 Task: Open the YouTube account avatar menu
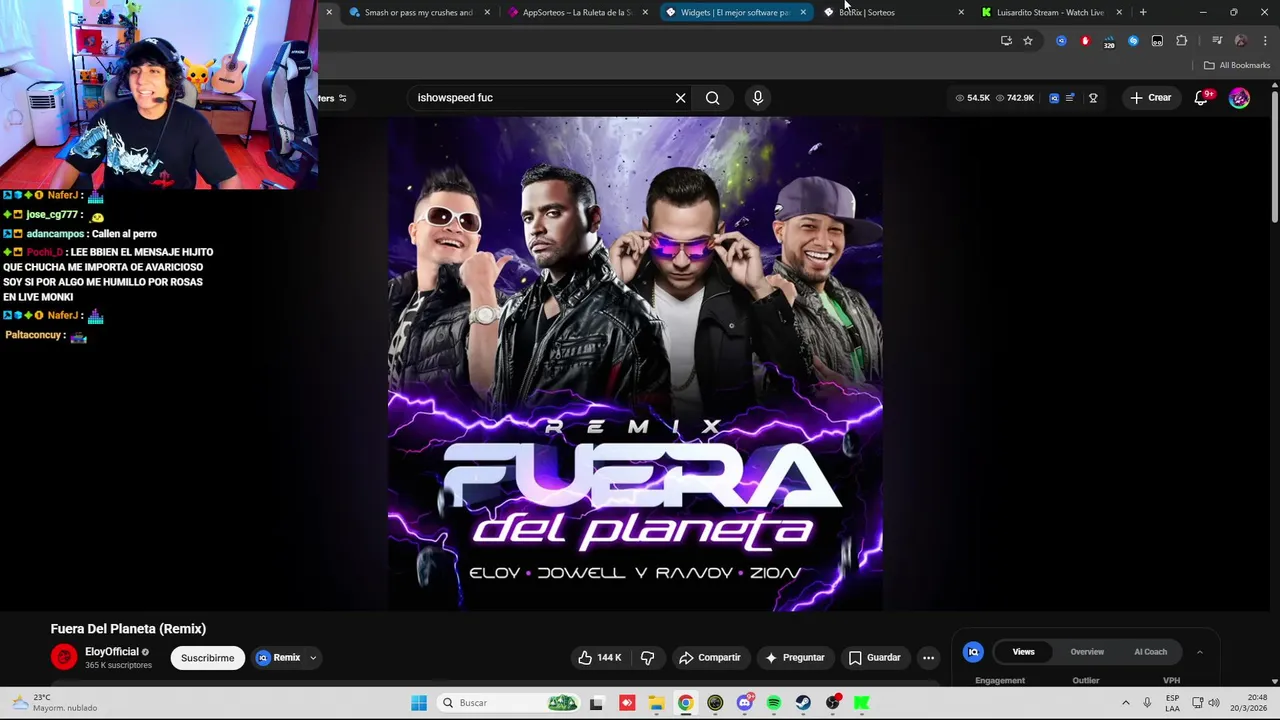(1239, 98)
